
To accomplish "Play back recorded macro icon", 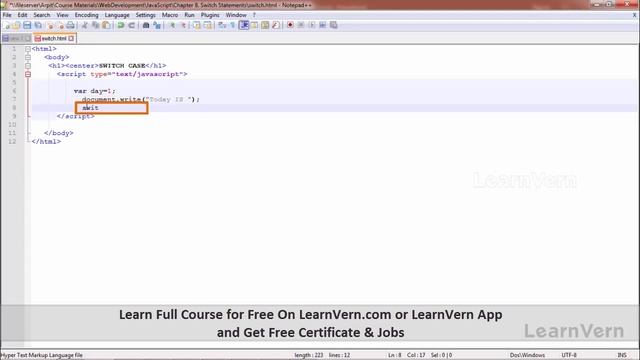I will coord(312,25).
